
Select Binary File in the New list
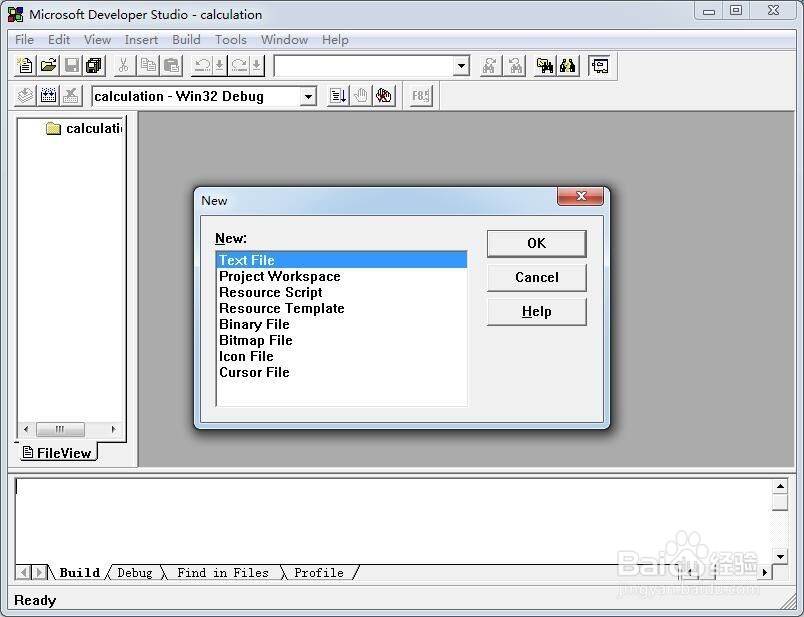tap(341, 324)
